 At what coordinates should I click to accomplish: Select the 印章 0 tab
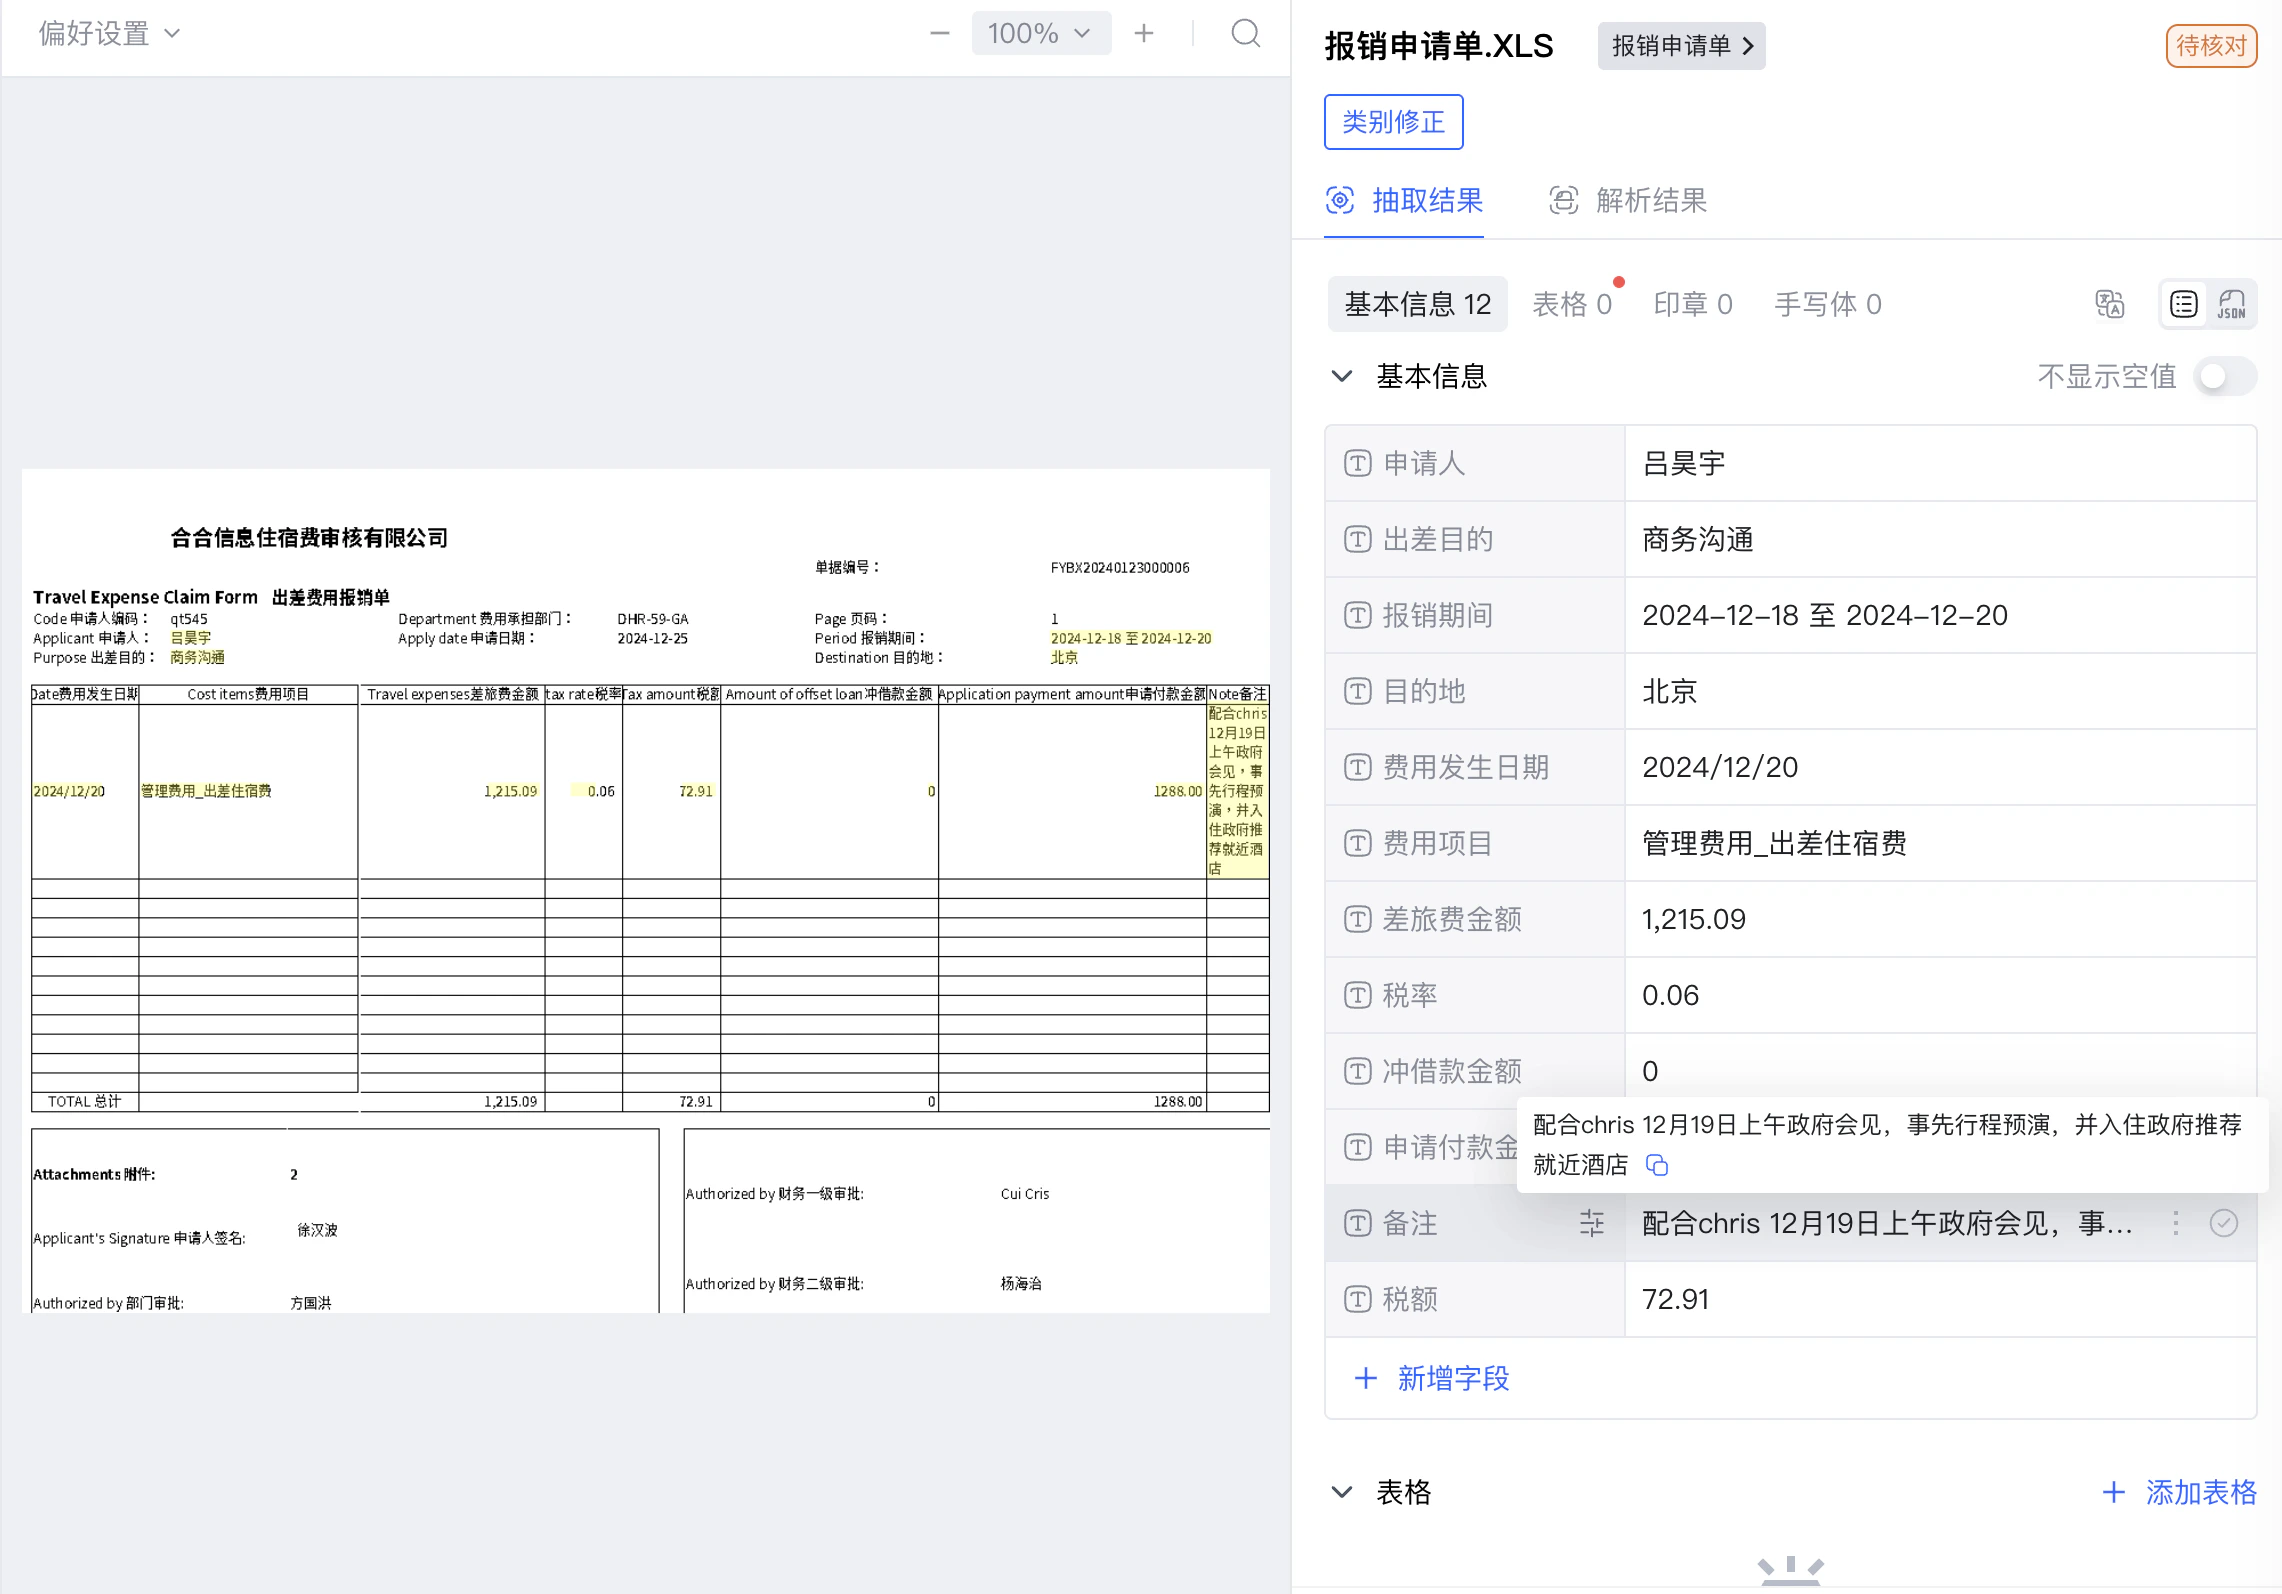(x=1693, y=304)
